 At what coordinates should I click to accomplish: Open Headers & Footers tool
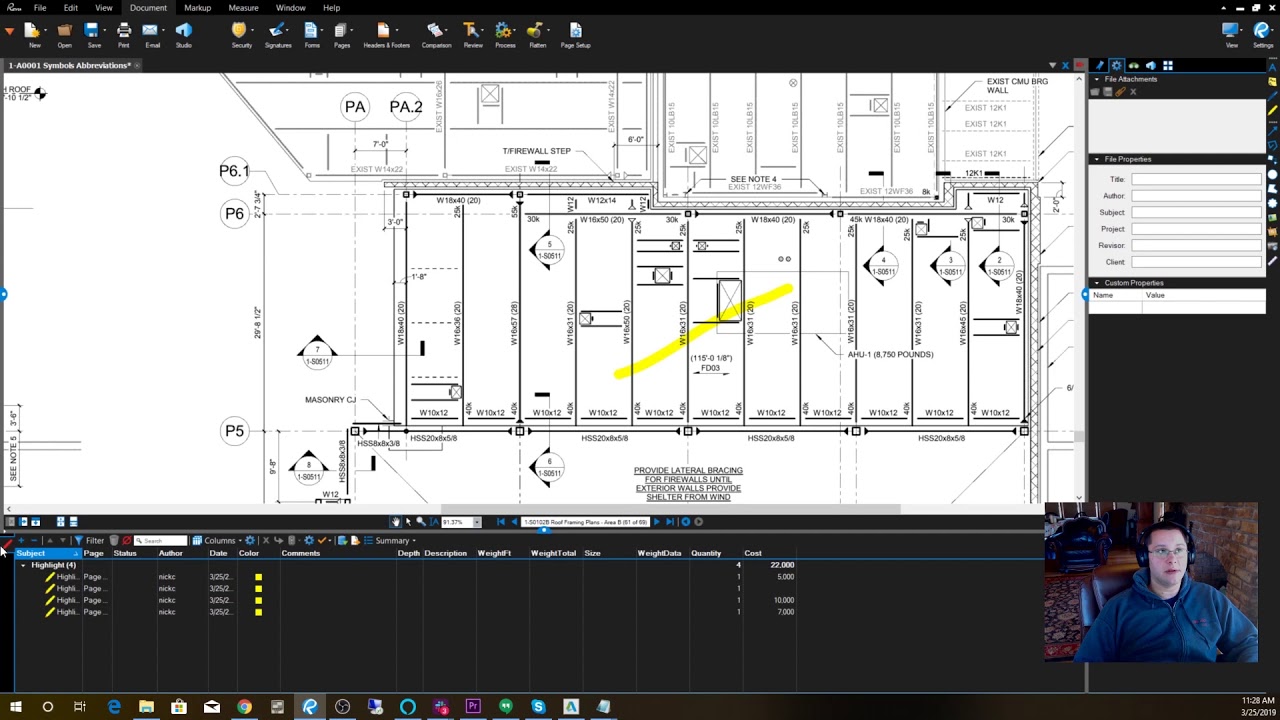pos(386,34)
